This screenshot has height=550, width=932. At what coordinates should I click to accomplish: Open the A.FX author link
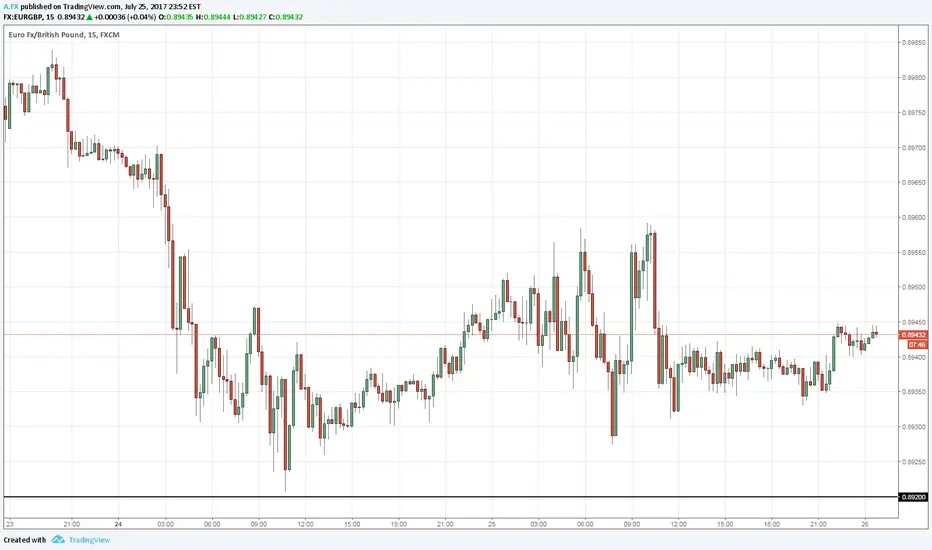(x=11, y=7)
